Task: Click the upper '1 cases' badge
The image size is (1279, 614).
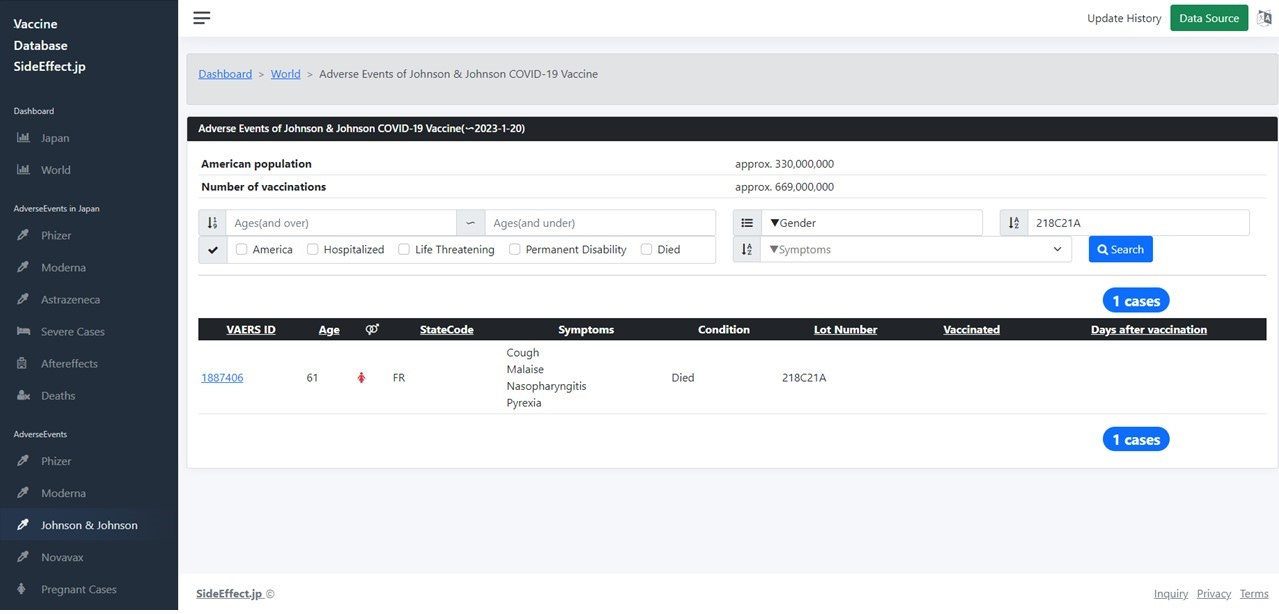Action: (x=1136, y=301)
